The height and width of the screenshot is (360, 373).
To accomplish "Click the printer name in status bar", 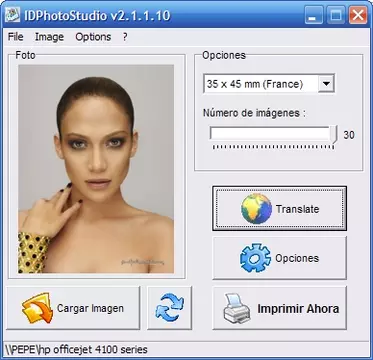I will [75, 350].
